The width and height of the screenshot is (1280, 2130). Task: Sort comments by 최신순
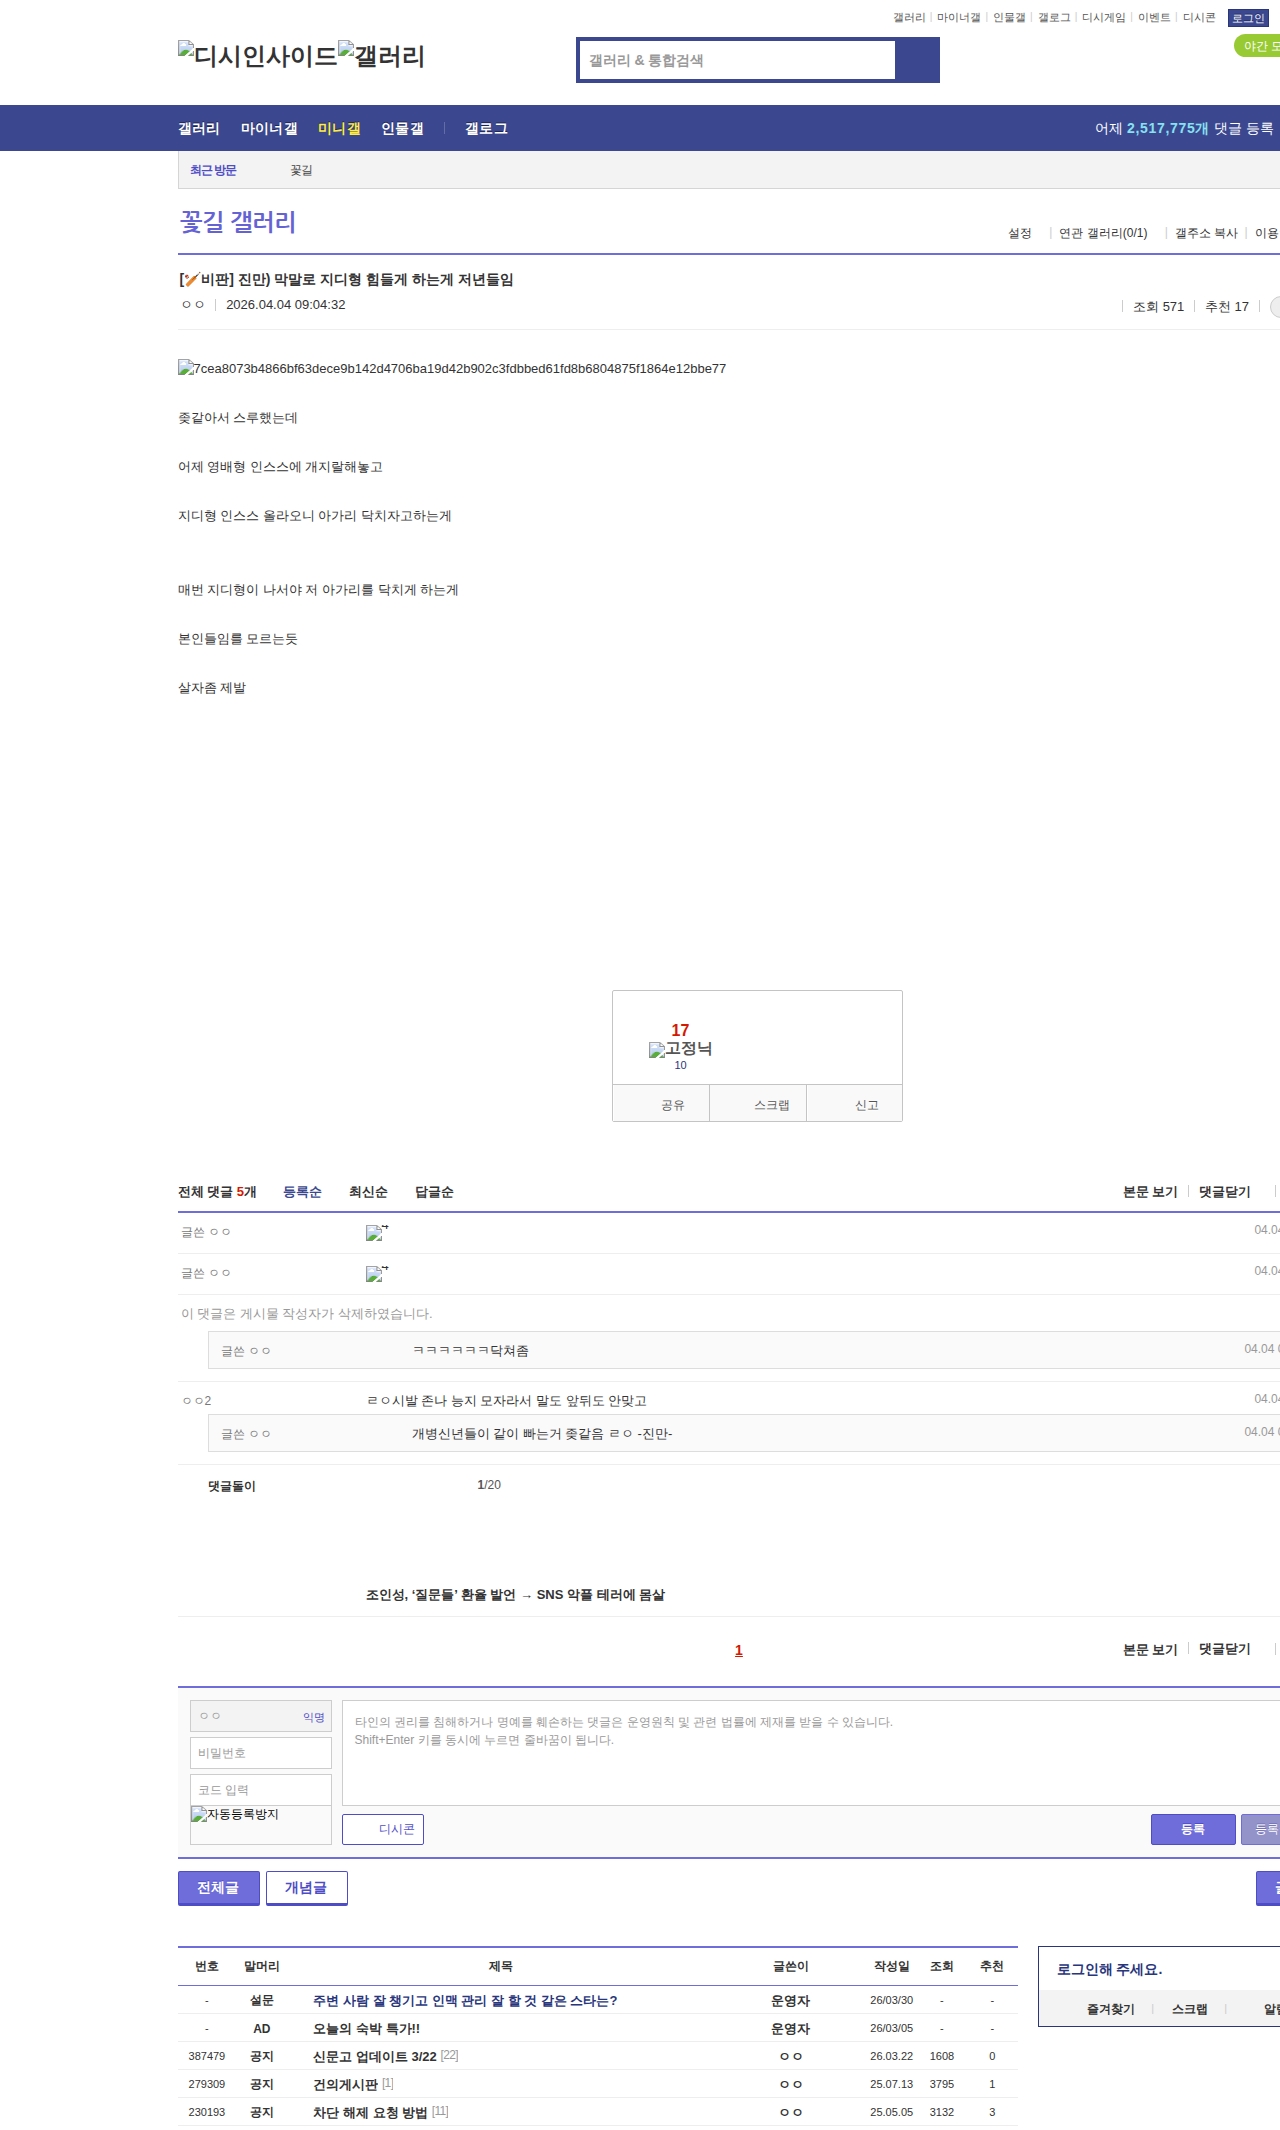pos(368,1192)
